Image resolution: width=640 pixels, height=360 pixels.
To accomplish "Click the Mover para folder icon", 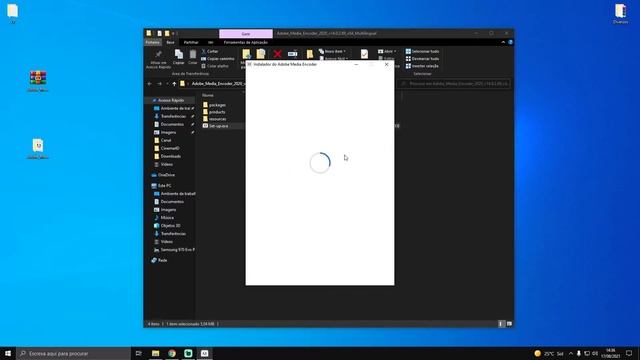I will (x=247, y=54).
